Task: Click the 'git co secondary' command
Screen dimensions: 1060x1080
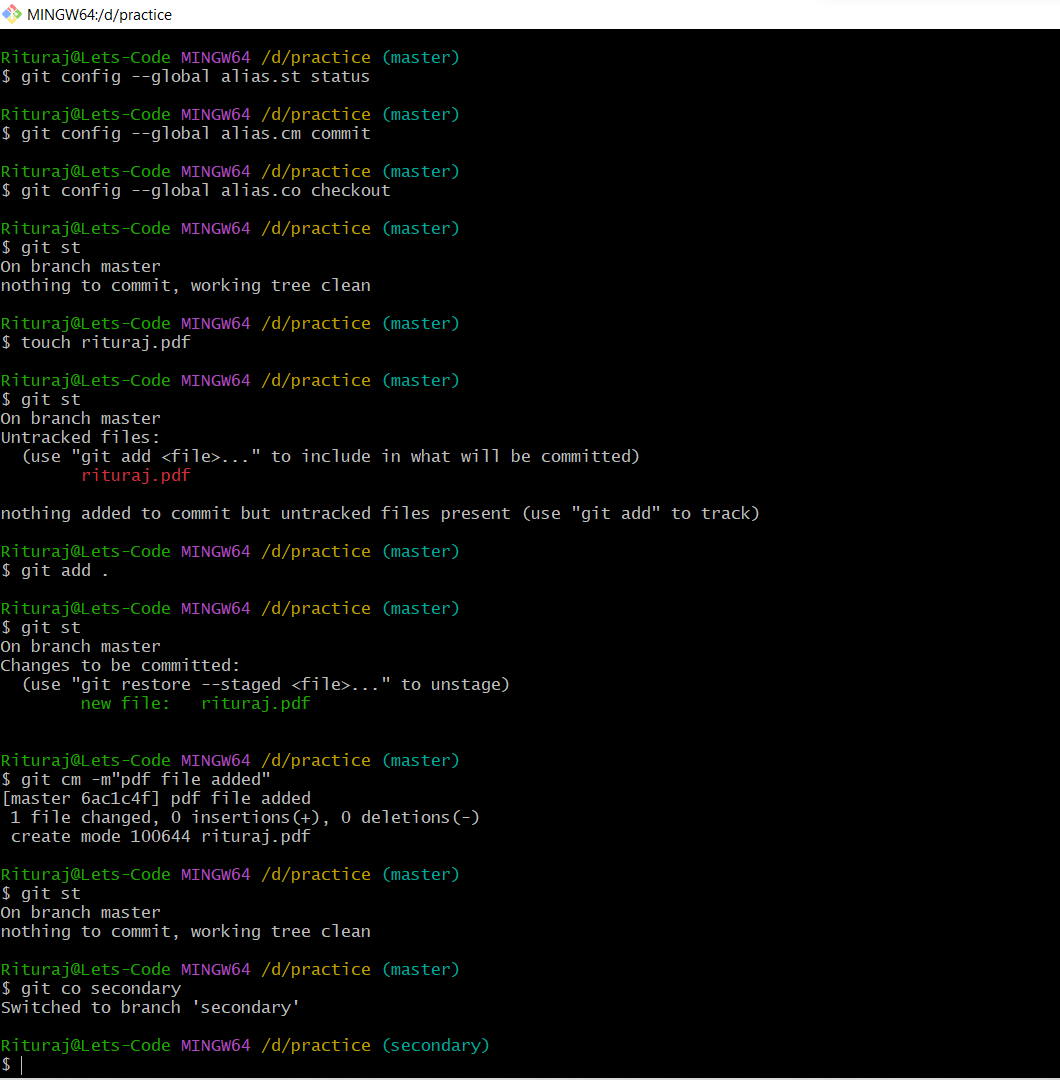Action: (x=101, y=989)
